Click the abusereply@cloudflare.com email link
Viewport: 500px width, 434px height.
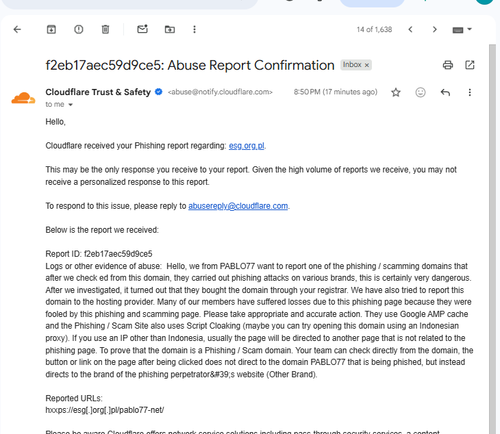pyautogui.click(x=238, y=206)
